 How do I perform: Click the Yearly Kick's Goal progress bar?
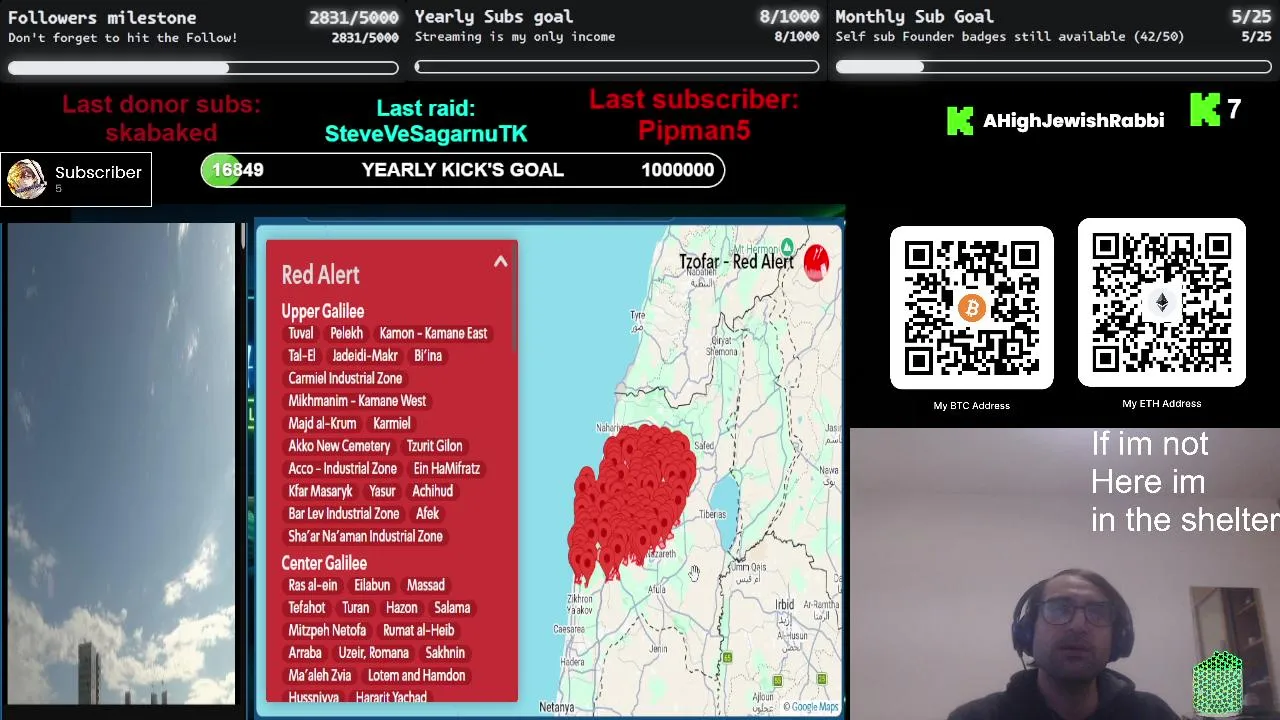462,170
